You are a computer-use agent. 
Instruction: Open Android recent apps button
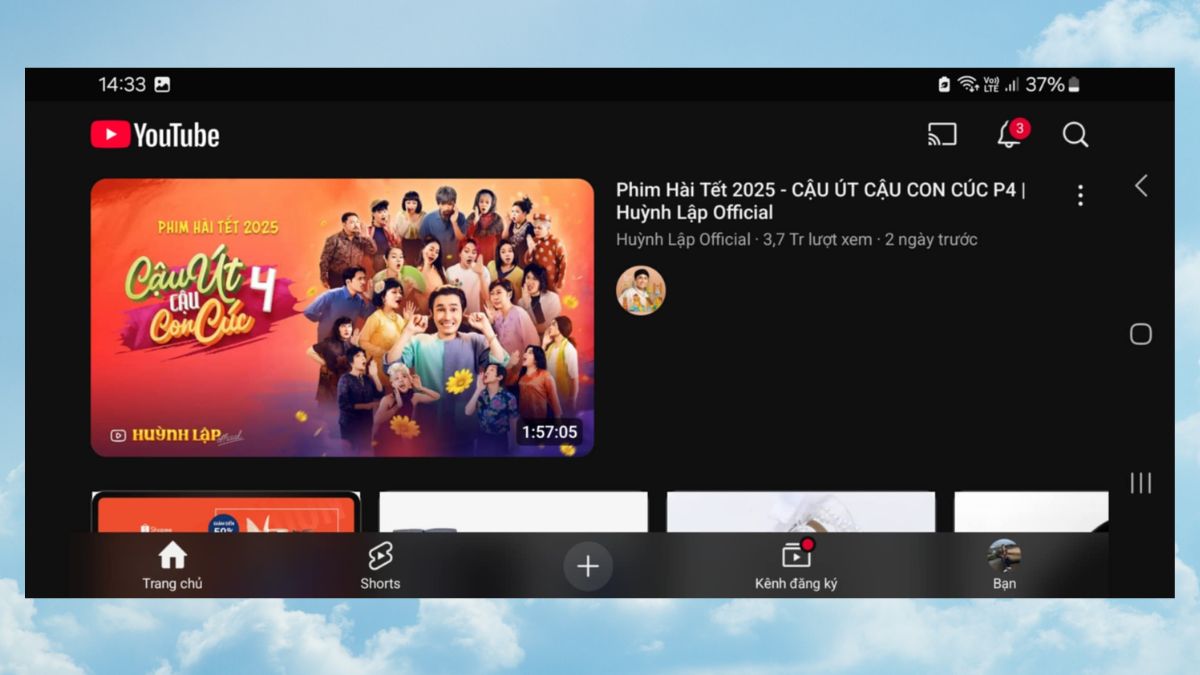pyautogui.click(x=1141, y=483)
